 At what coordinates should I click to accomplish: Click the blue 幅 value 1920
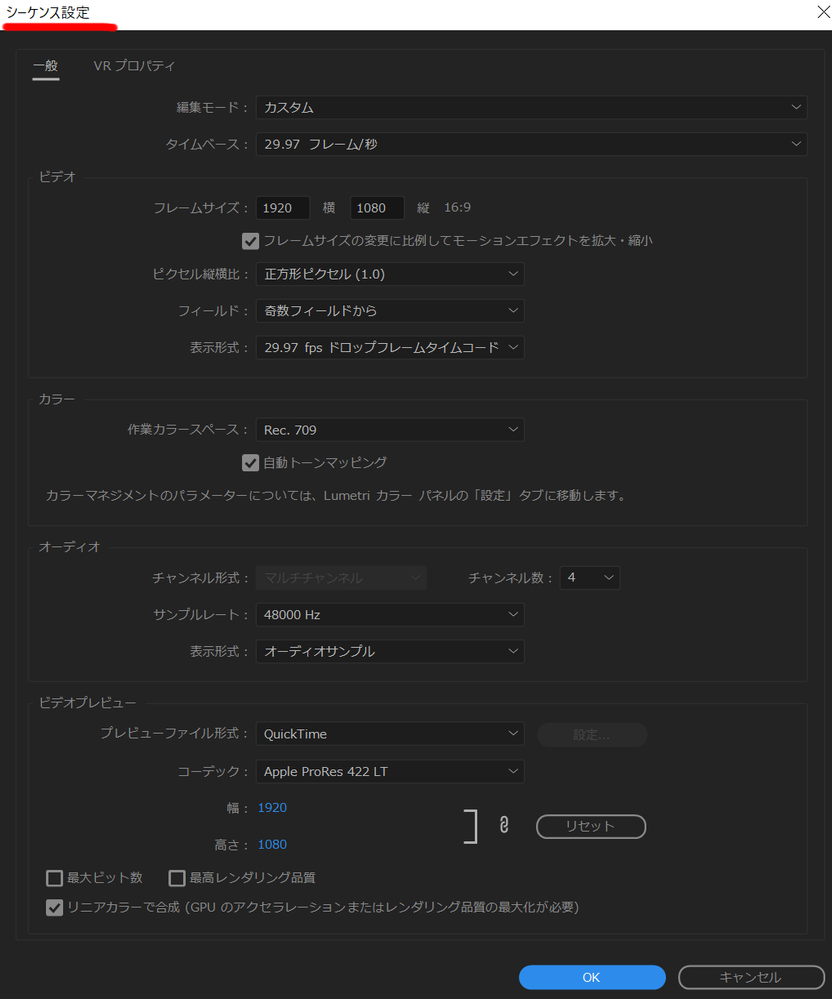pos(272,808)
